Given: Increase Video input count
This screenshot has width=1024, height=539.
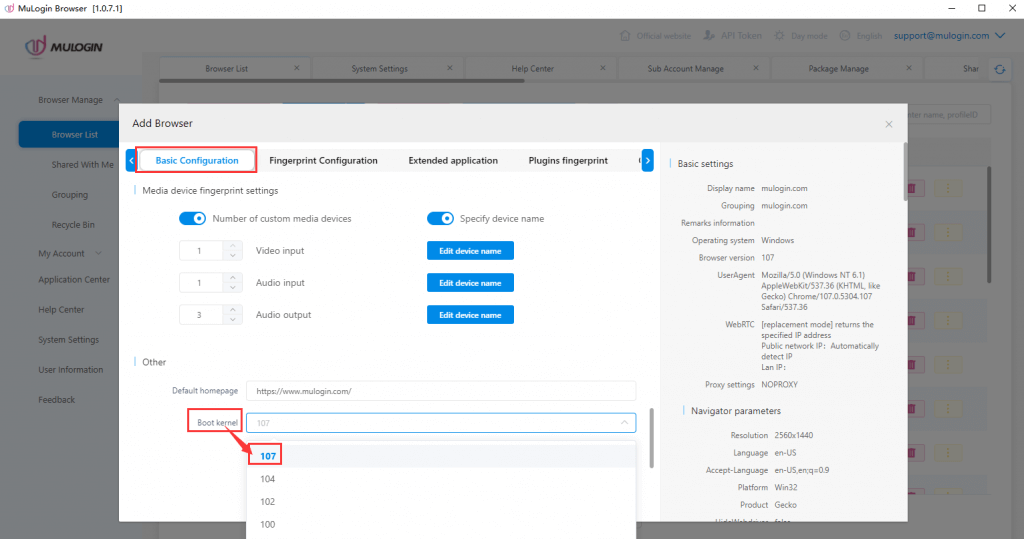Looking at the screenshot, I should pos(232,246).
